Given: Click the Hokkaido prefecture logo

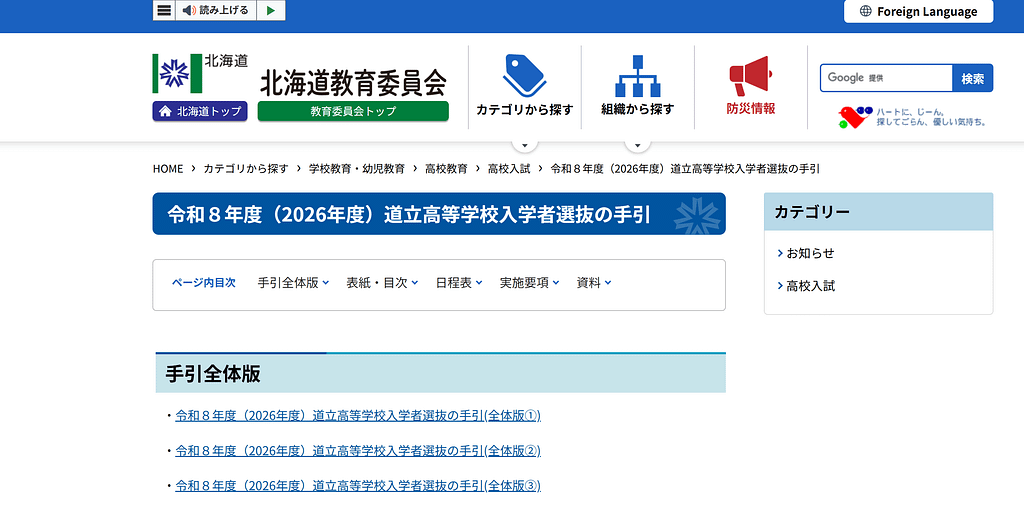Looking at the screenshot, I should point(177,73).
